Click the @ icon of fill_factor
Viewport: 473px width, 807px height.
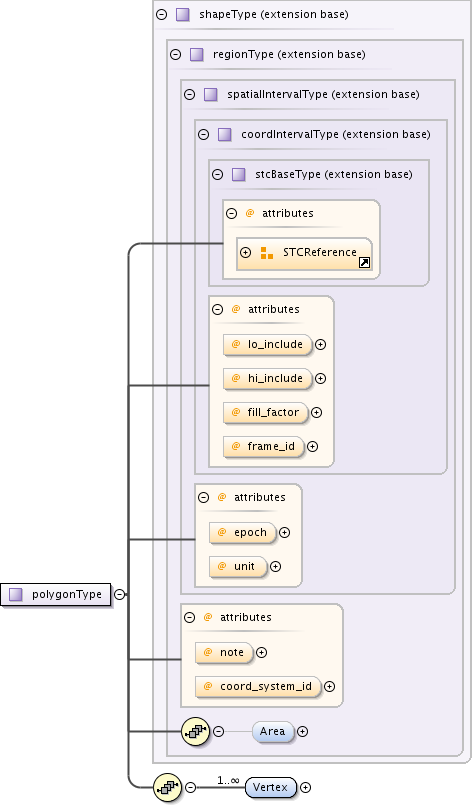[236, 412]
